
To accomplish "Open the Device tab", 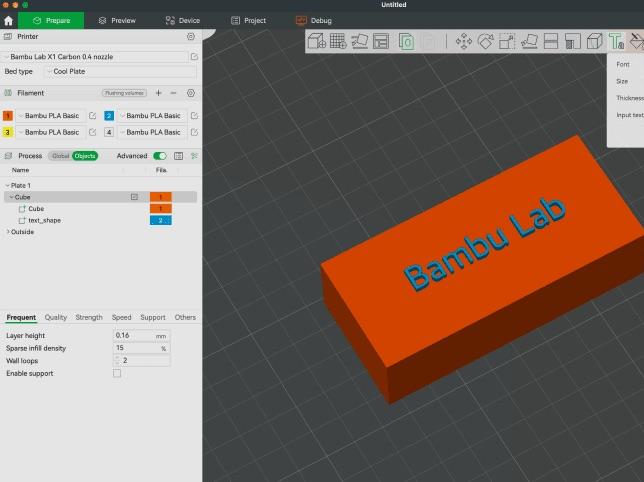I will [x=182, y=21].
